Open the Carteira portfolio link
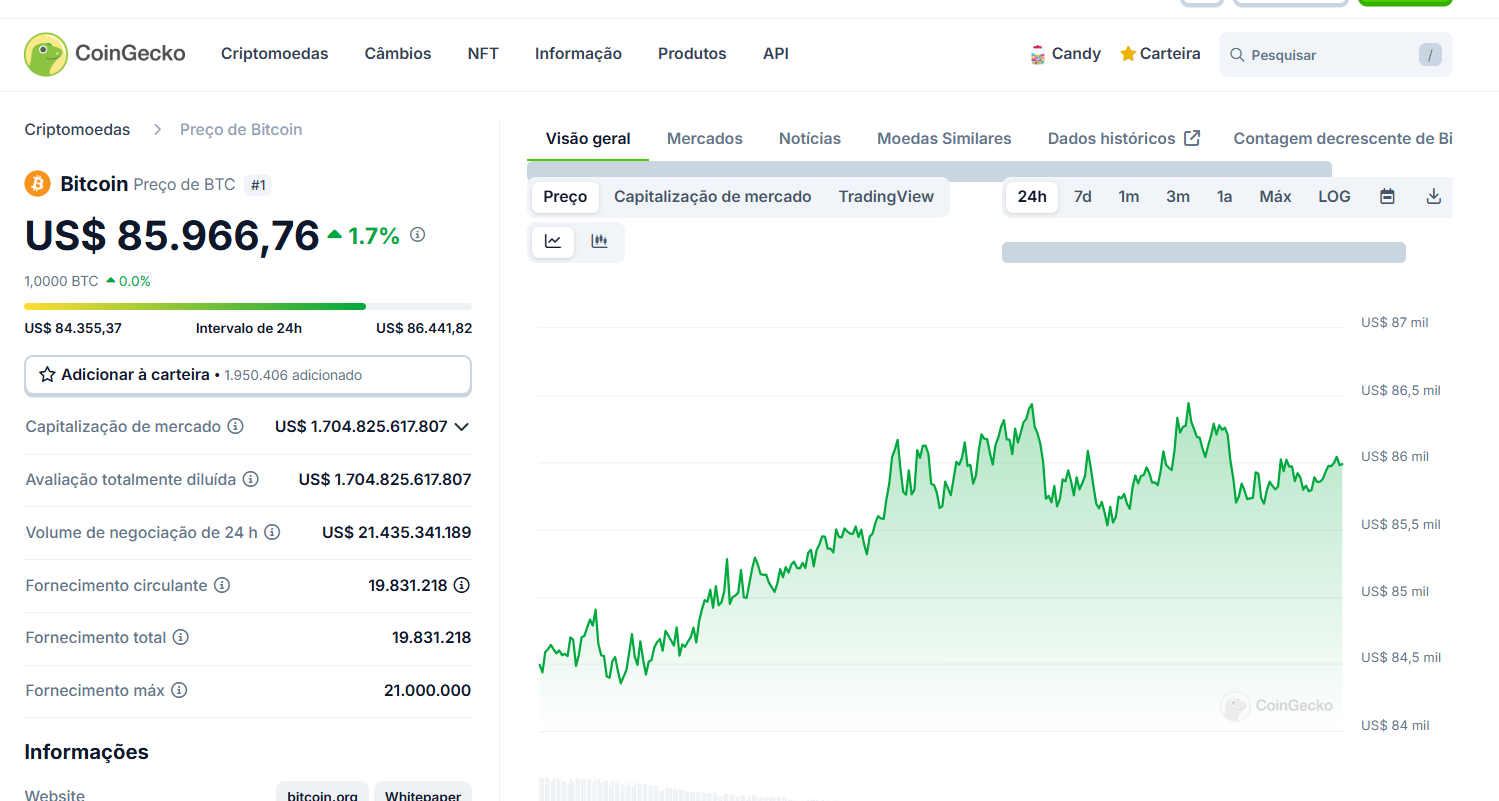Screen dimensions: 1499x801 [x=1160, y=54]
